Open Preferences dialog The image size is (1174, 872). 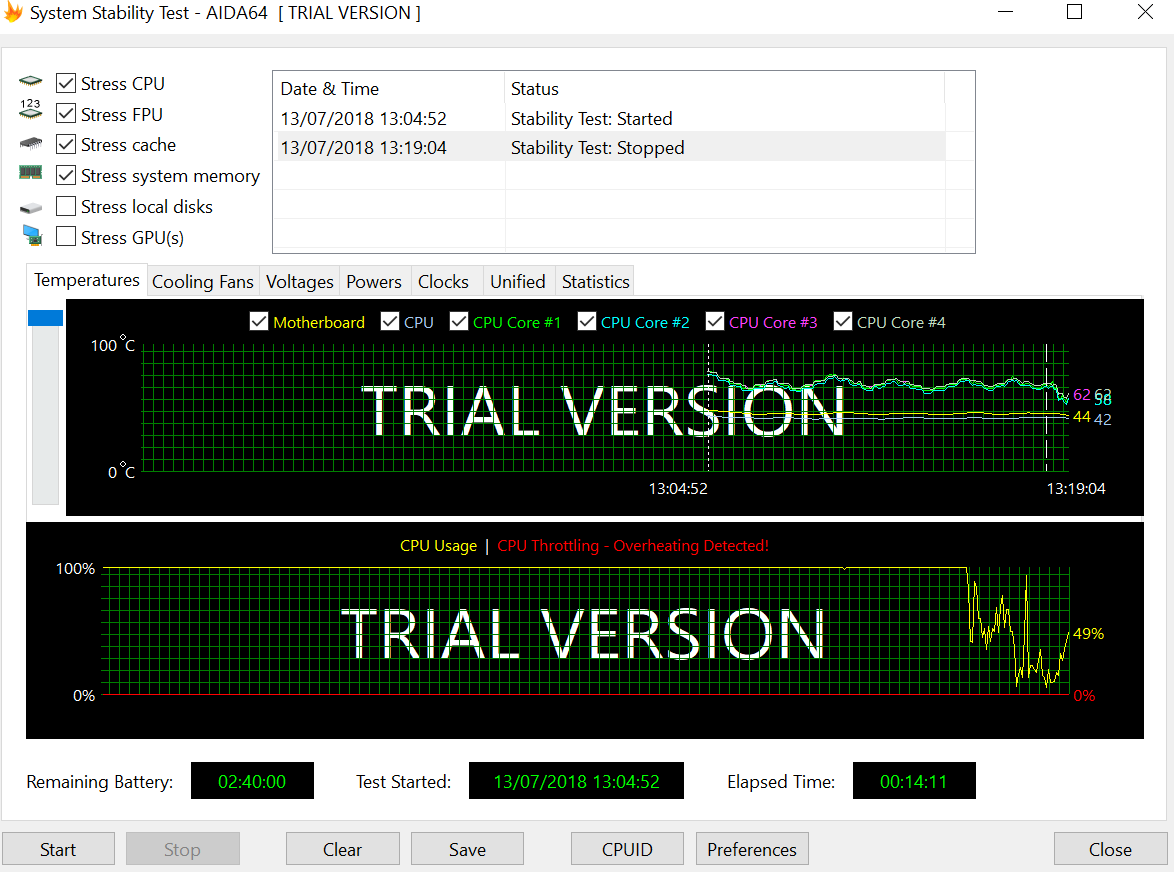coord(752,850)
